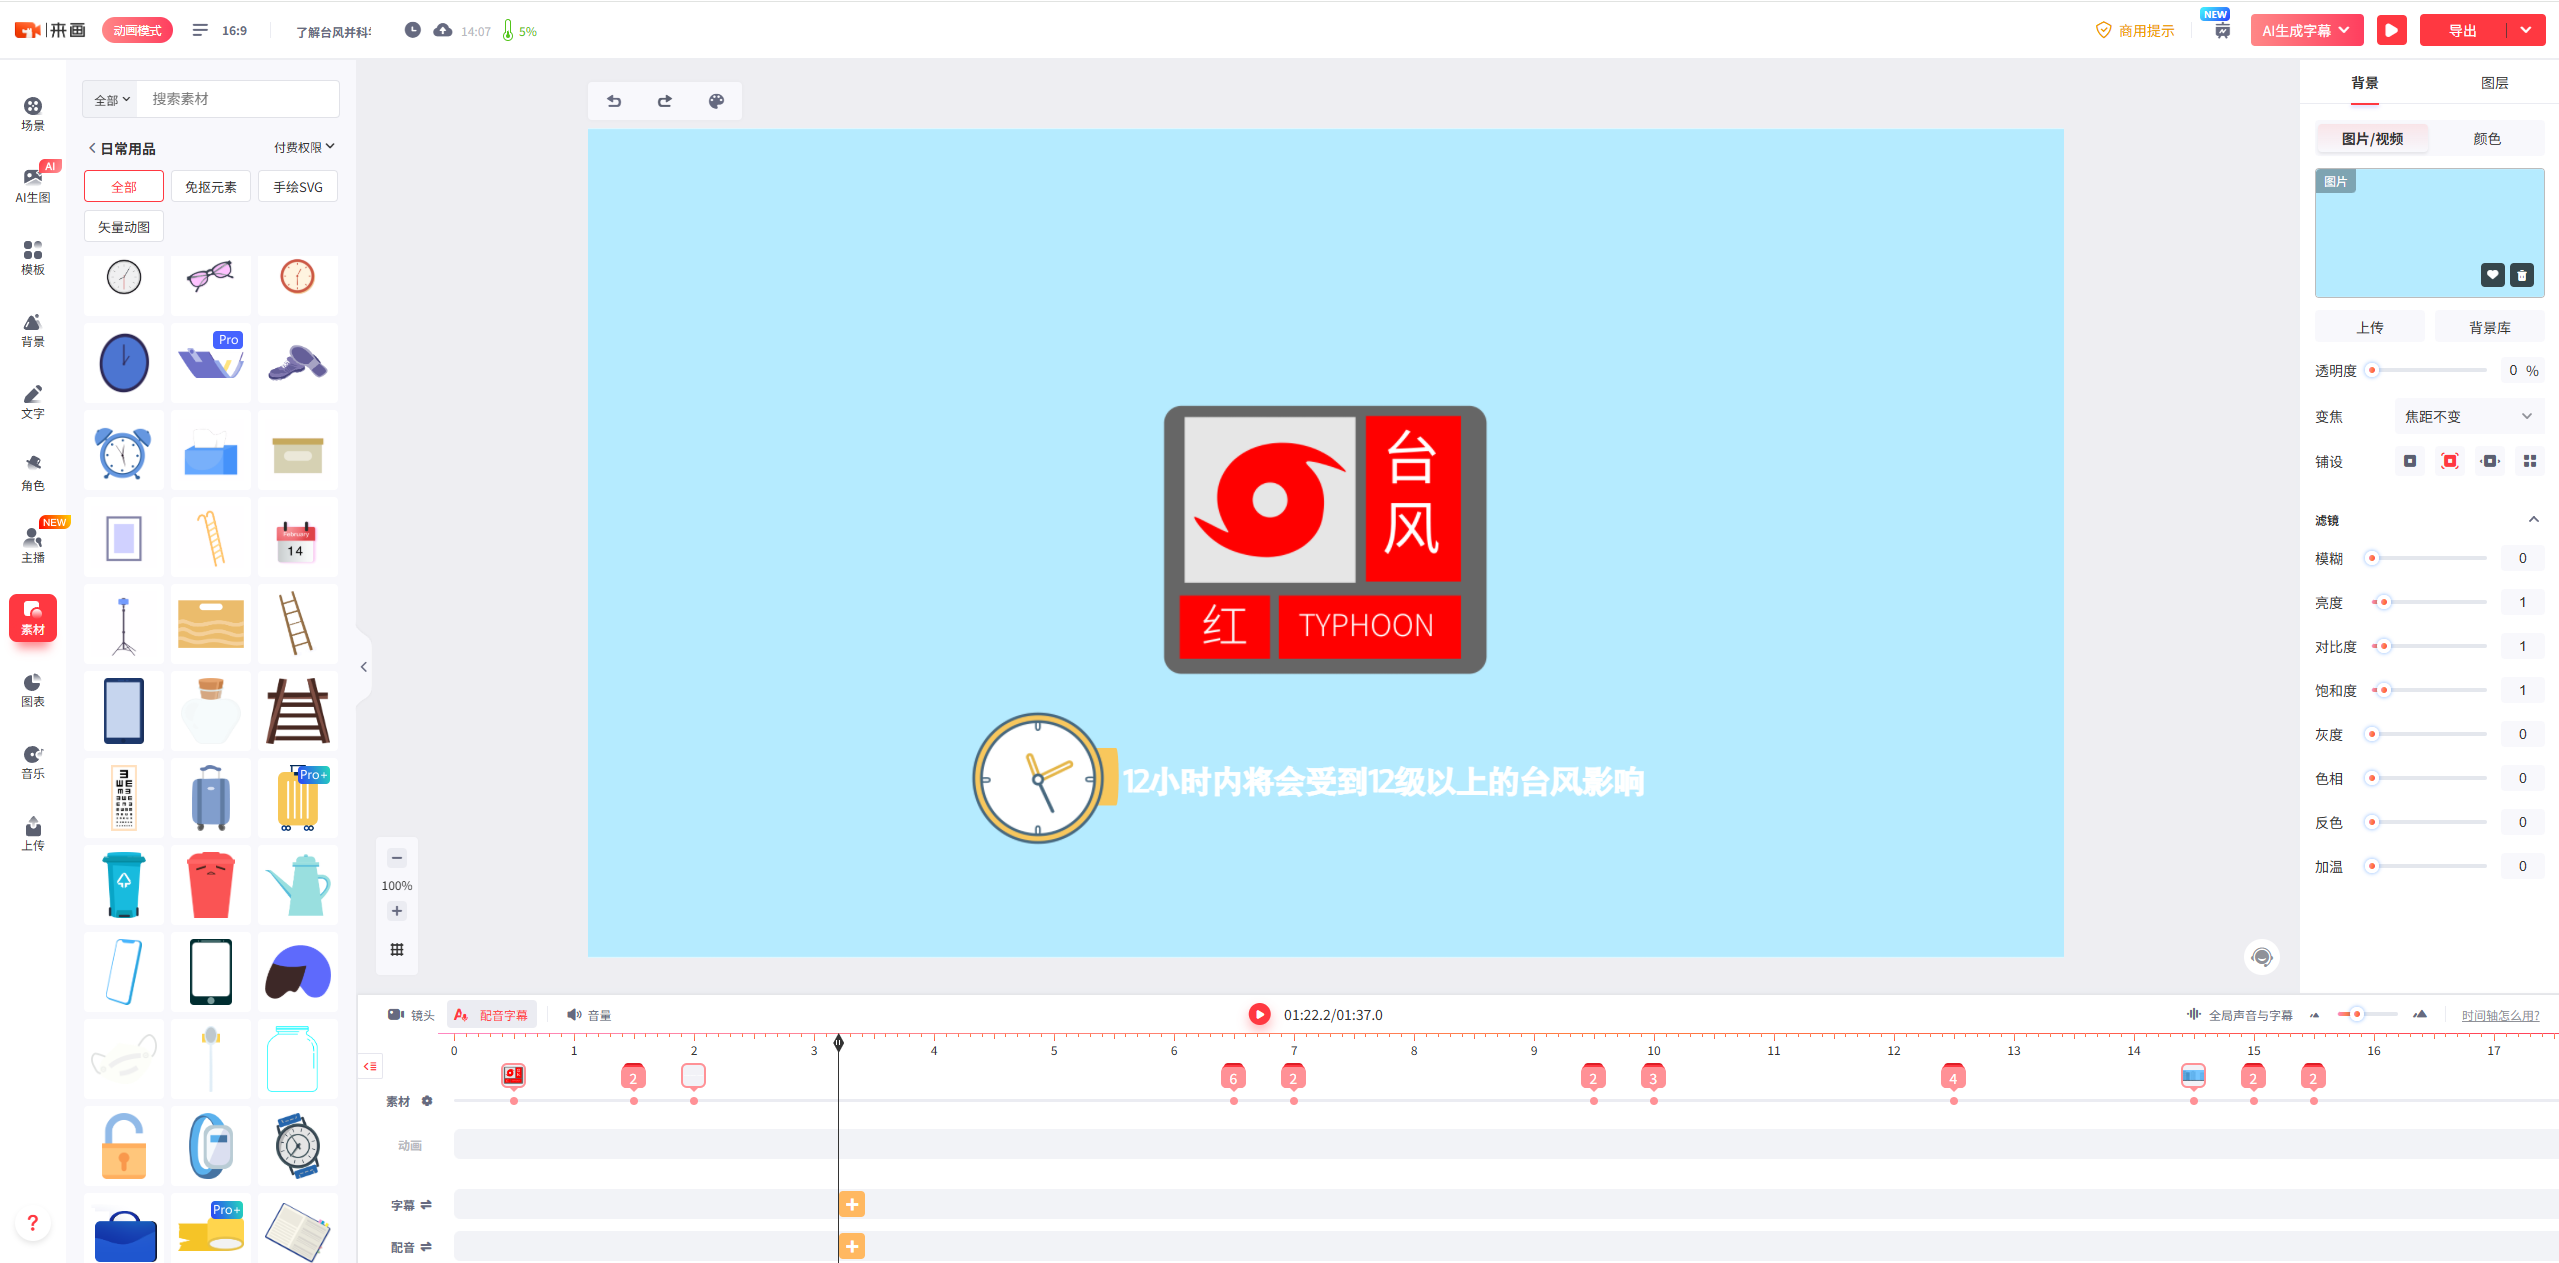Add subtitle with 字幕 track plus
Image resolution: width=2559 pixels, height=1263 pixels.
852,1205
